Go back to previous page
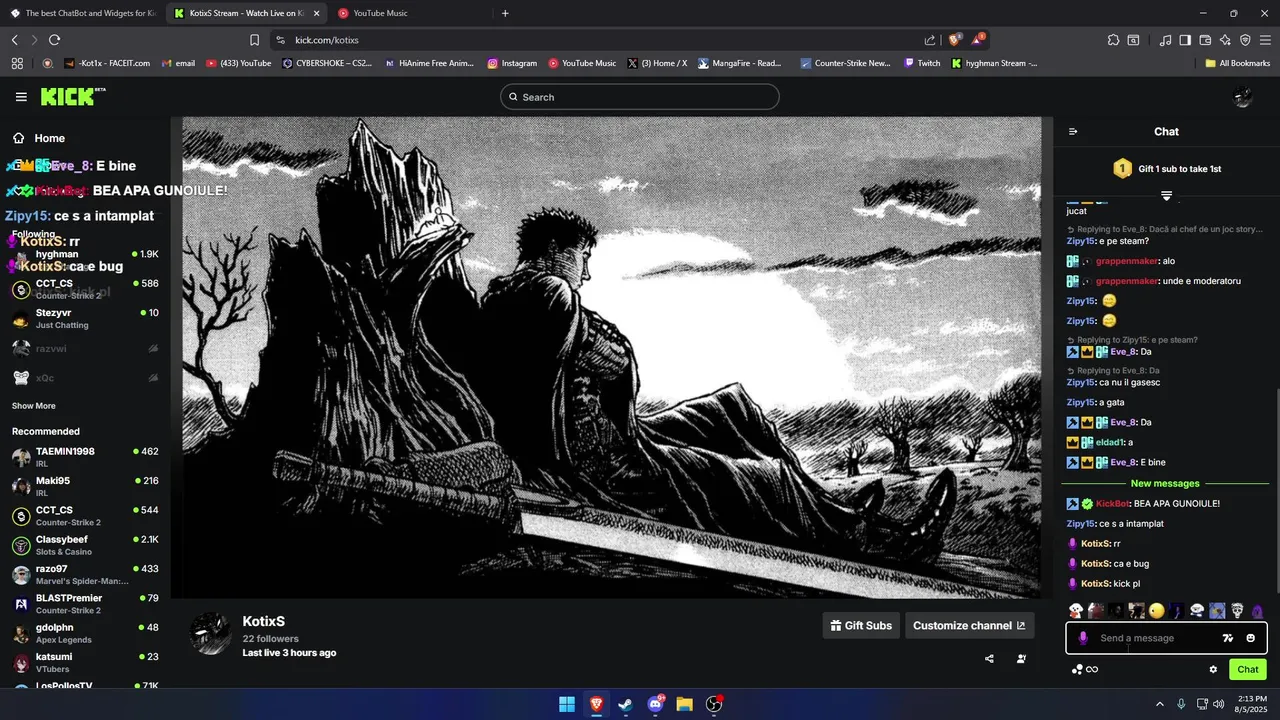 coord(14,40)
